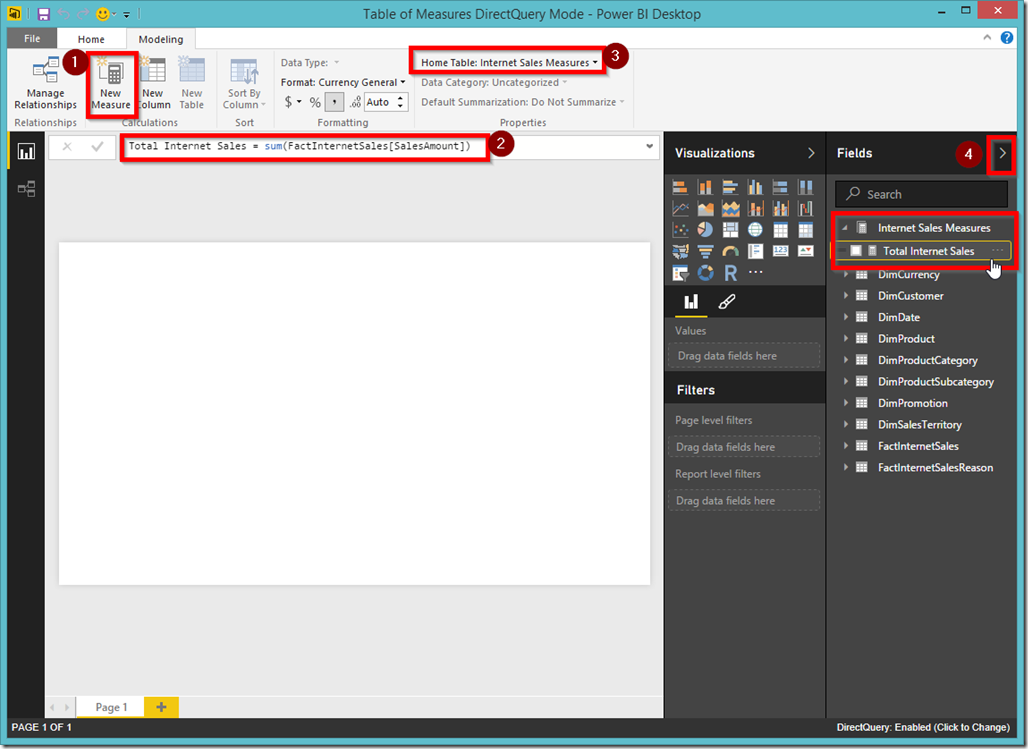Select the Matrix visualization
This screenshot has width=1028, height=749.
coord(805,230)
